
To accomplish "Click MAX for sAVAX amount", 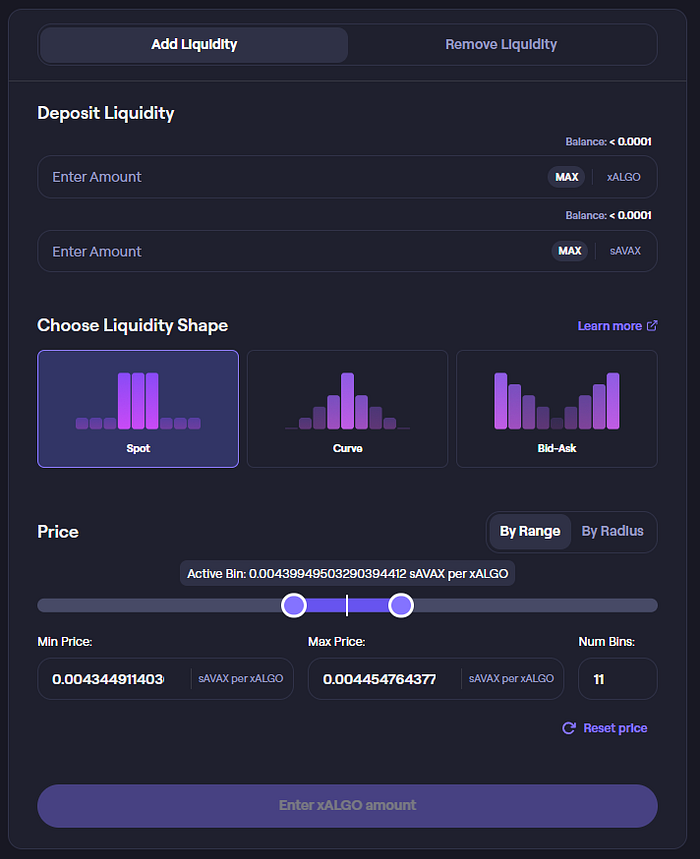I will pyautogui.click(x=570, y=251).
